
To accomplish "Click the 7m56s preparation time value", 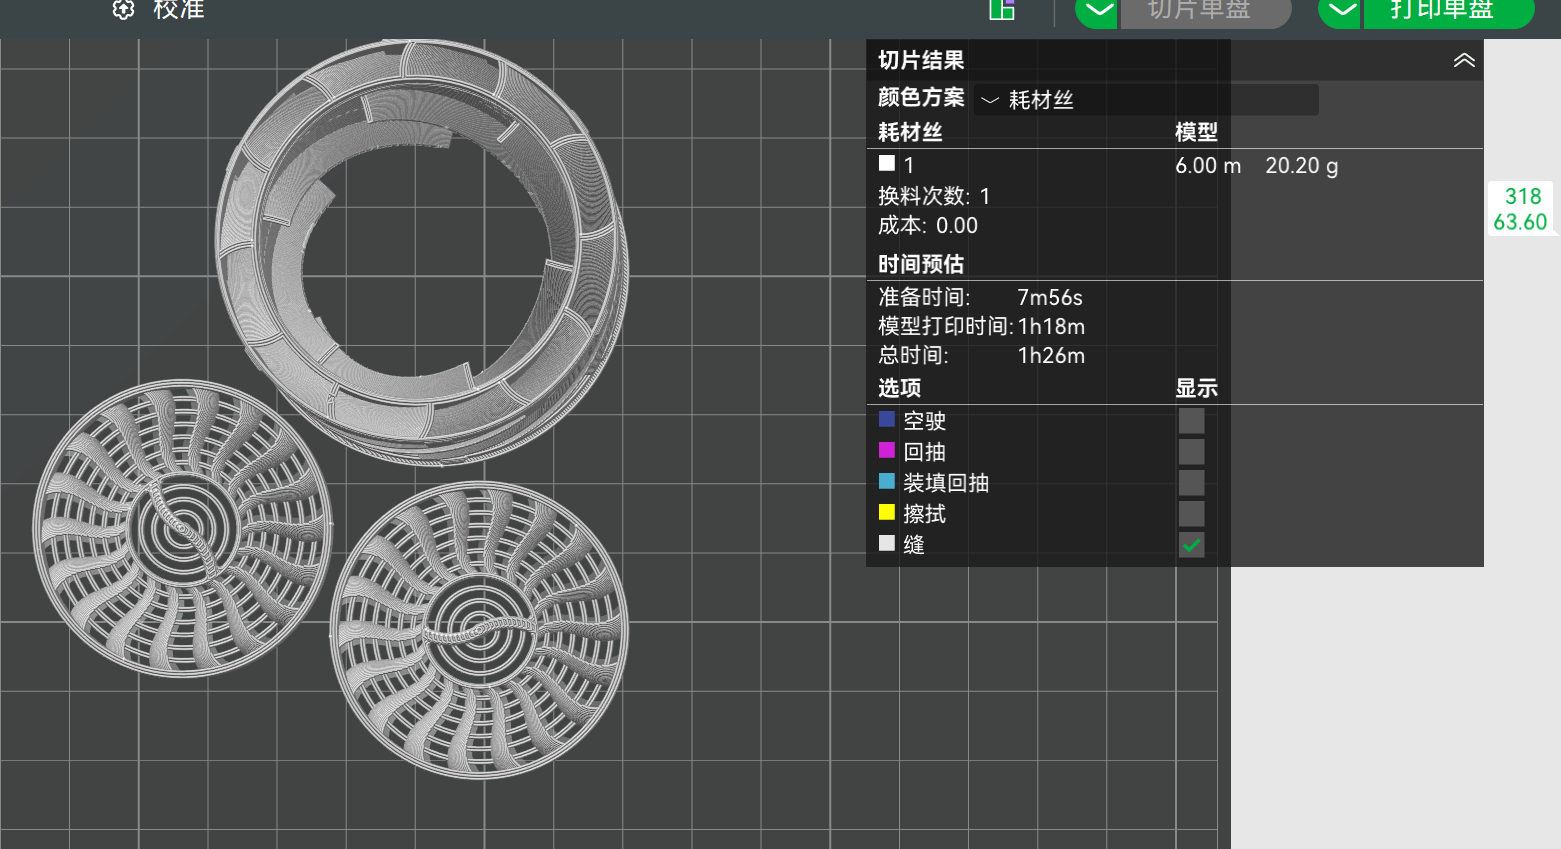I will tap(1050, 298).
